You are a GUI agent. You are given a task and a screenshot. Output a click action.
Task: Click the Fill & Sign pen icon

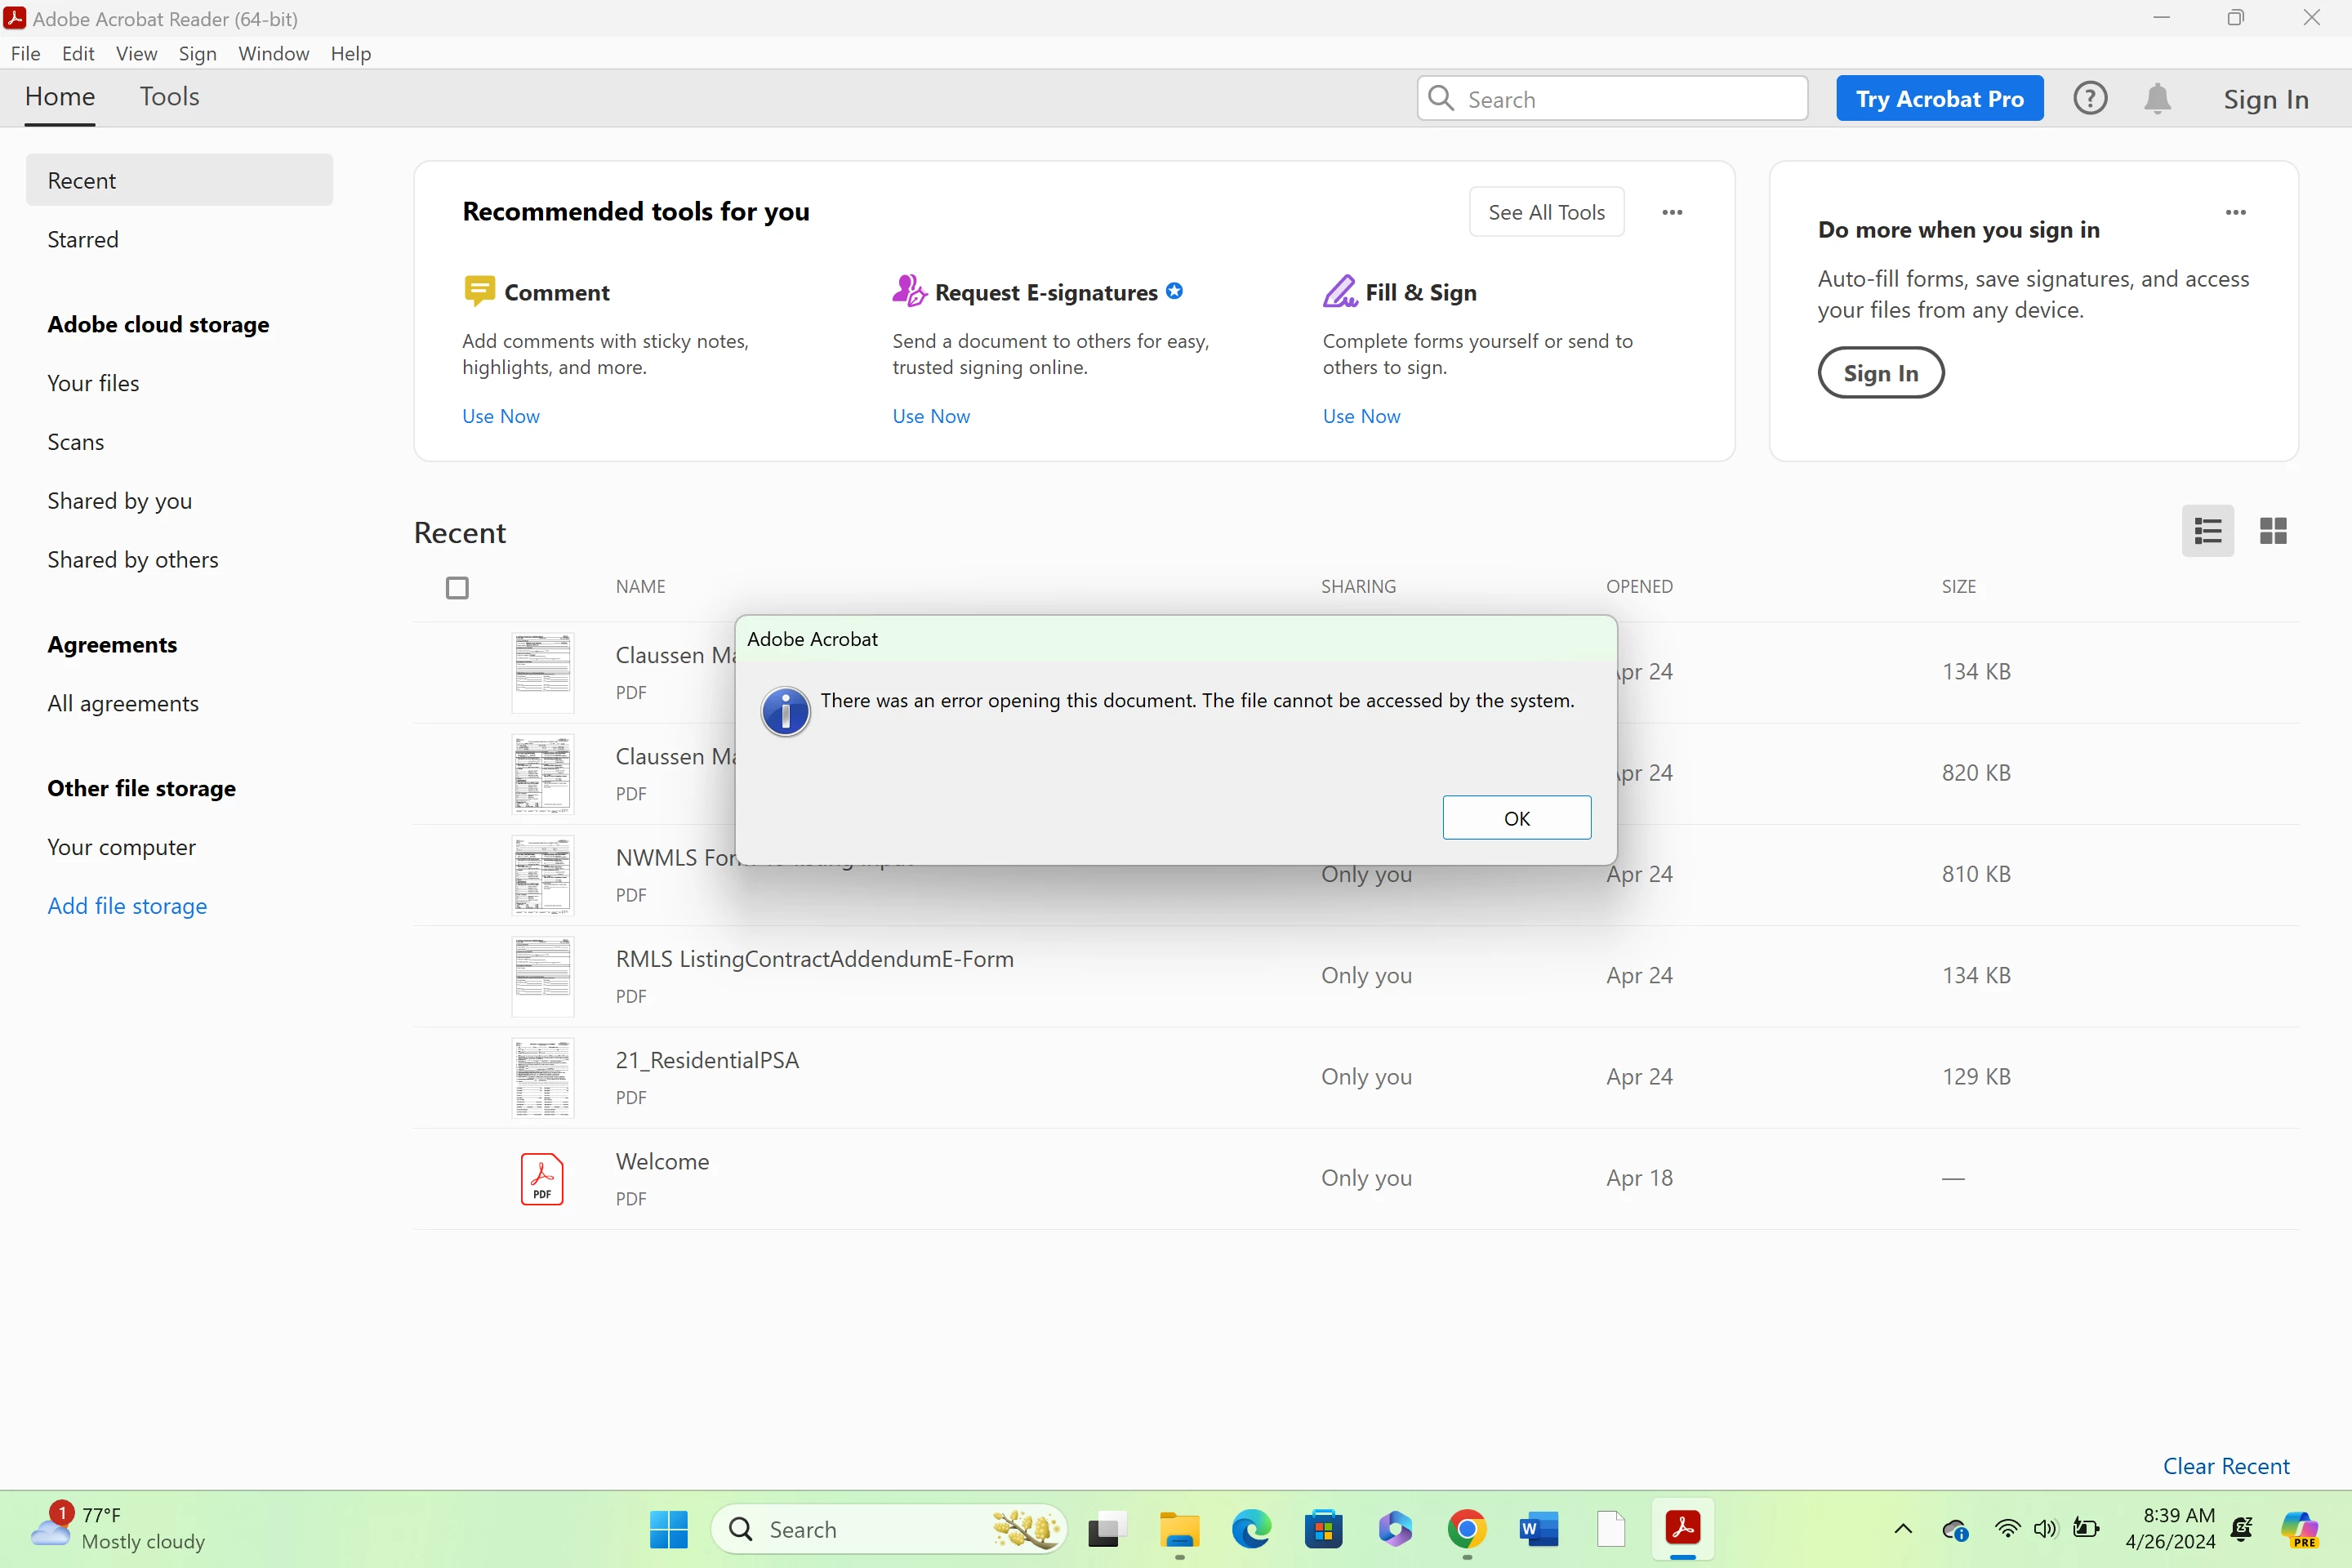(1339, 291)
